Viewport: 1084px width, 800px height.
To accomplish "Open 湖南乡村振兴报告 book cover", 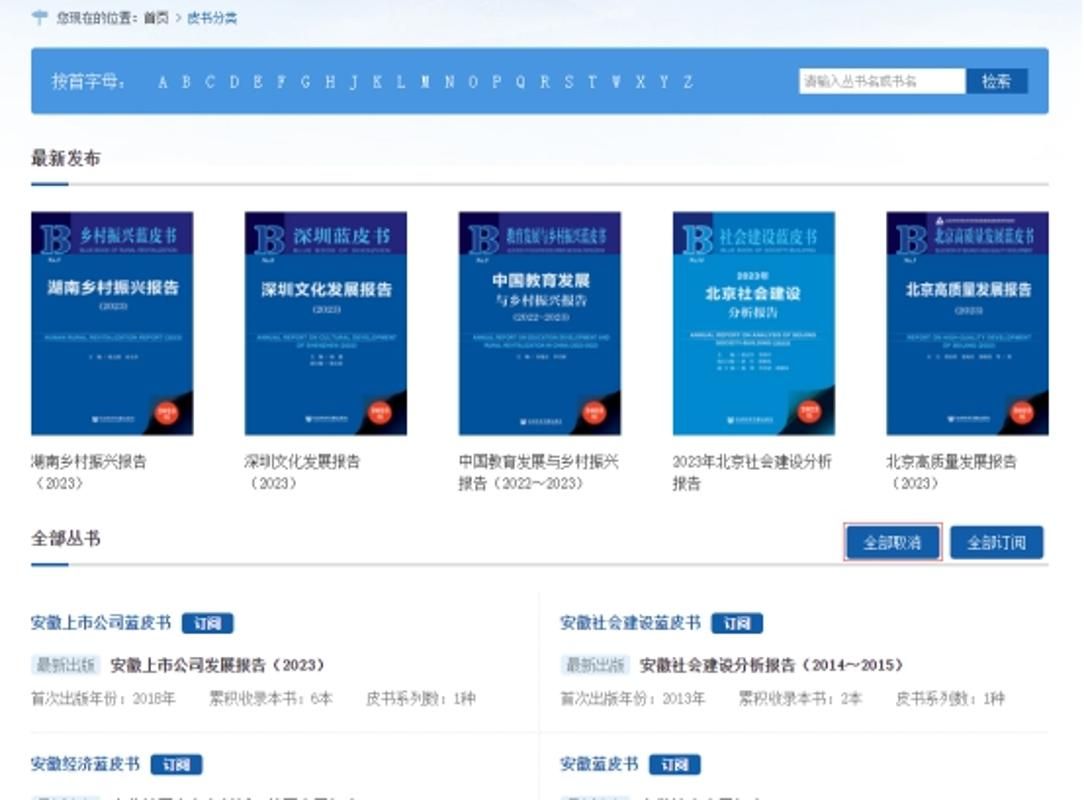I will (112, 323).
